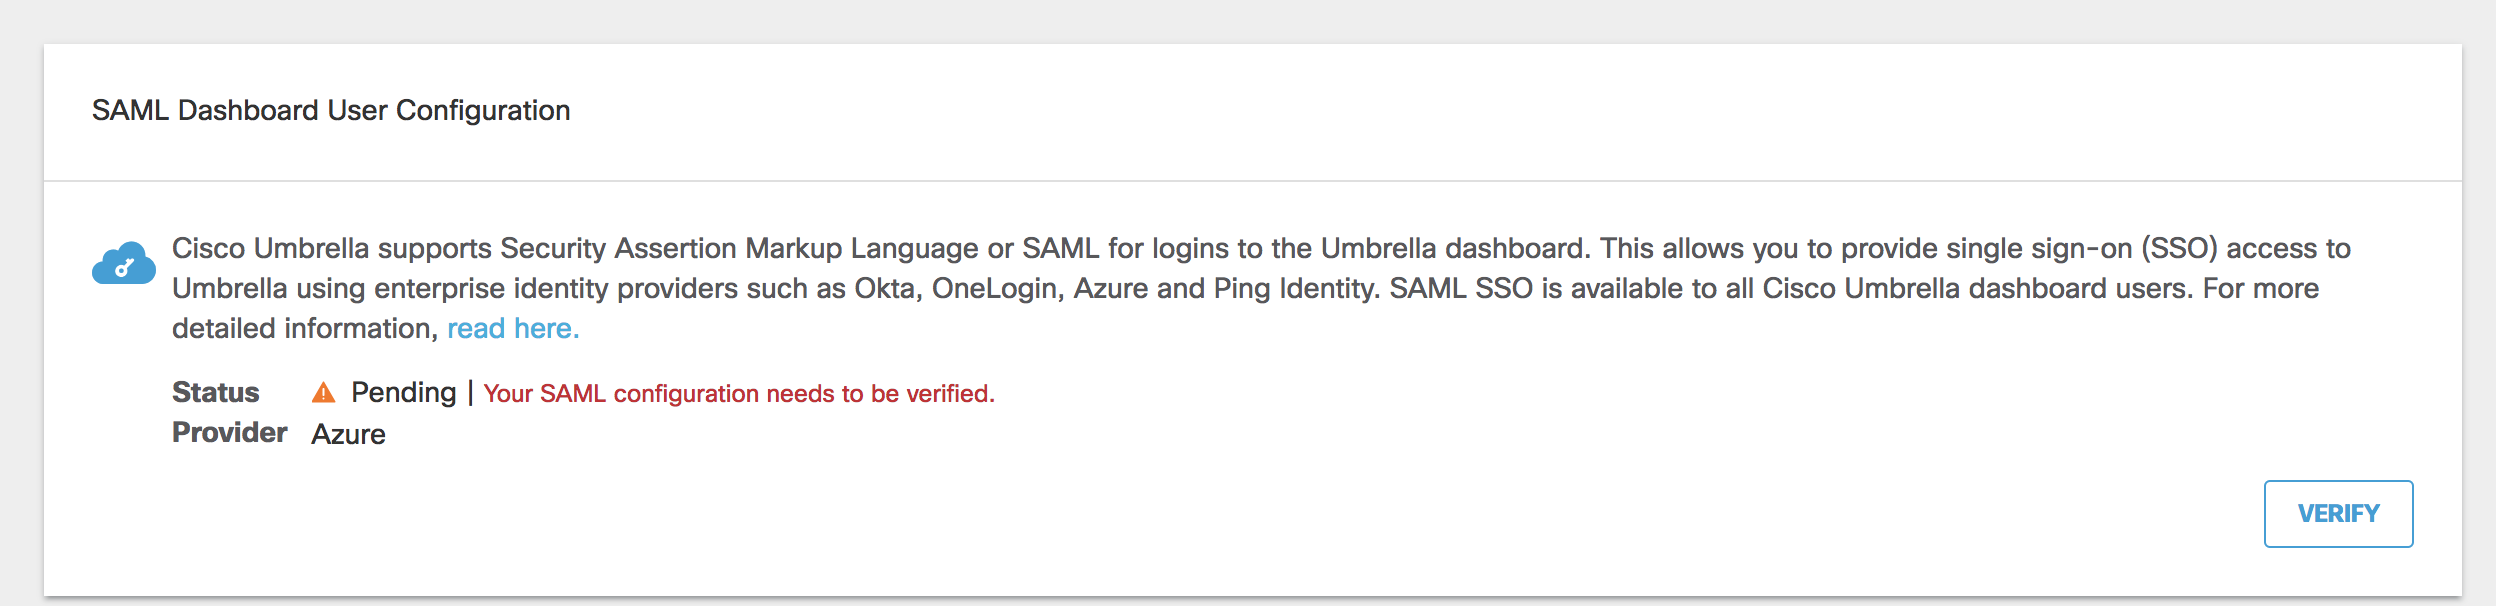
Task: Click the "single sign-on (SSO)" phrase
Action: [2079, 248]
